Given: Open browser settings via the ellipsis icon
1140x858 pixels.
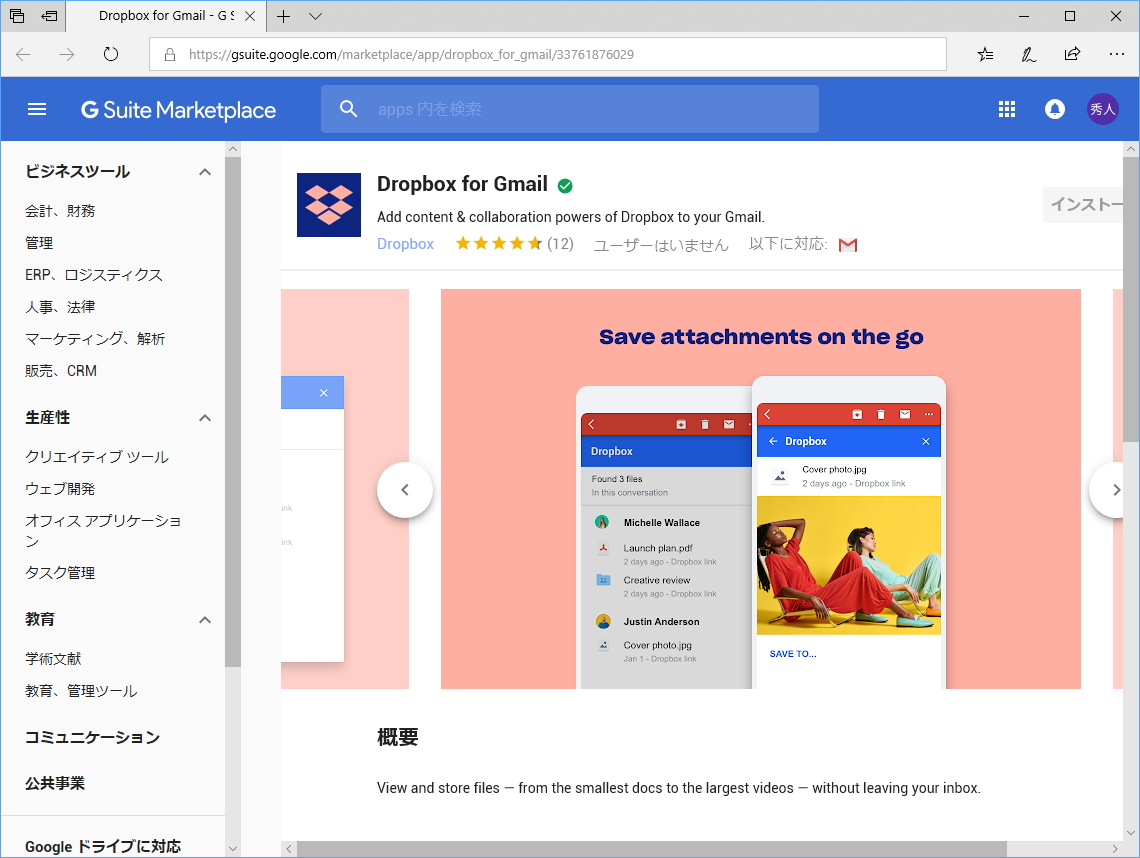Looking at the screenshot, I should pos(1116,54).
